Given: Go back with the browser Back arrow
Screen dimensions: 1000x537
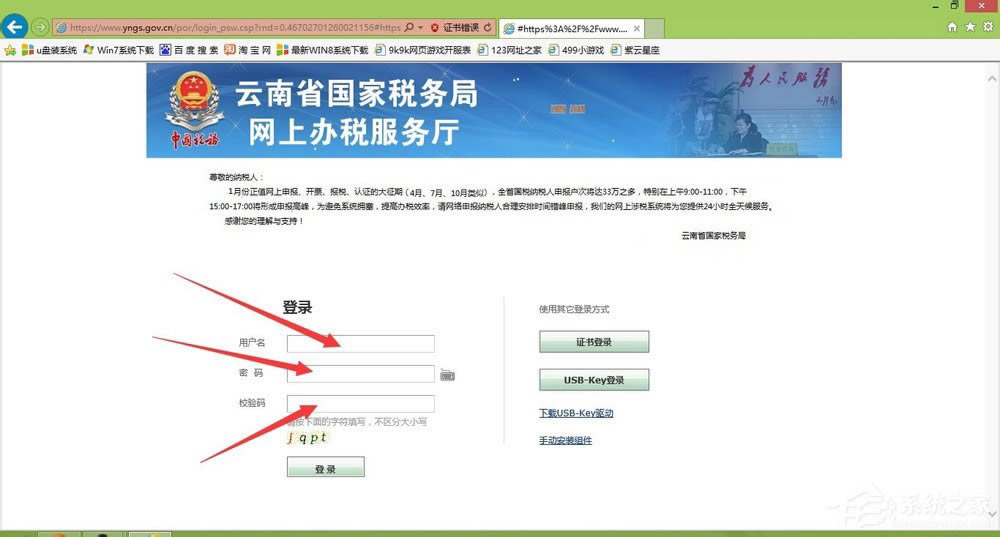Looking at the screenshot, I should (x=15, y=27).
